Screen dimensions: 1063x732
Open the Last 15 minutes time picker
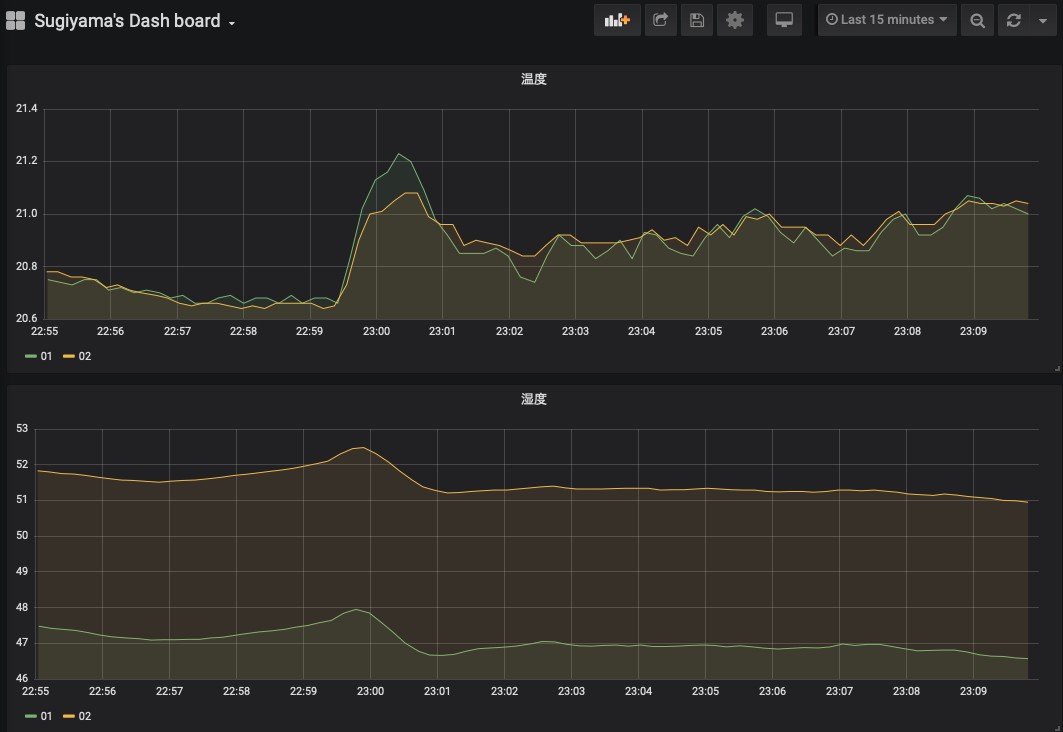tap(887, 20)
